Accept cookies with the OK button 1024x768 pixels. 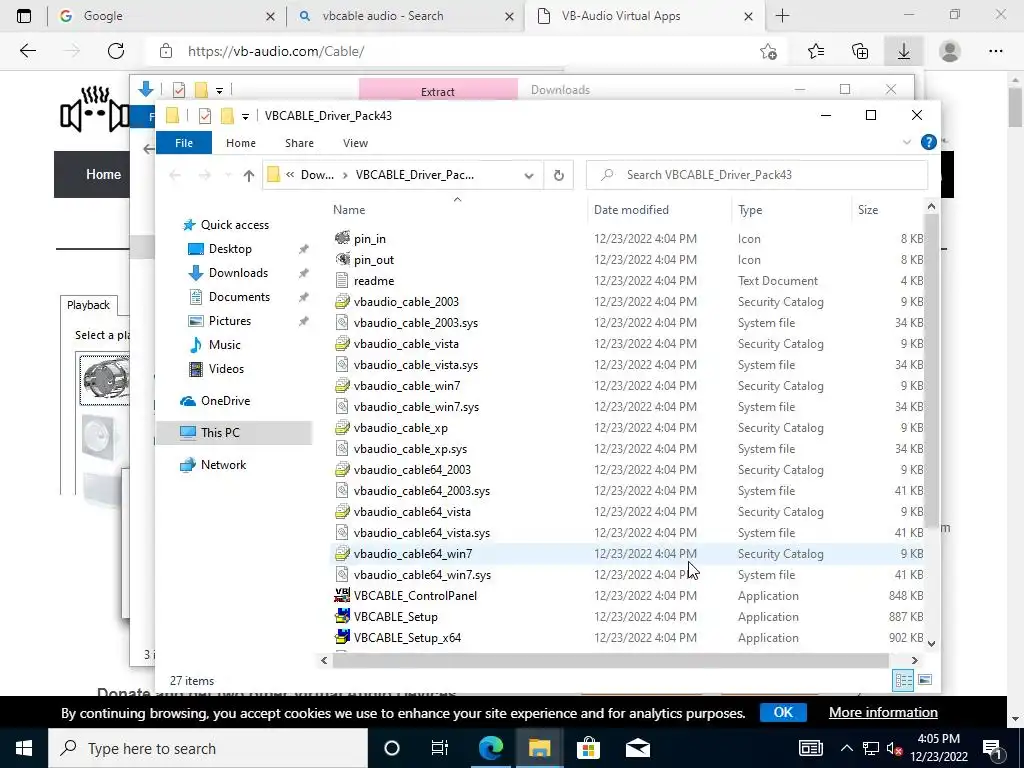[x=783, y=712]
